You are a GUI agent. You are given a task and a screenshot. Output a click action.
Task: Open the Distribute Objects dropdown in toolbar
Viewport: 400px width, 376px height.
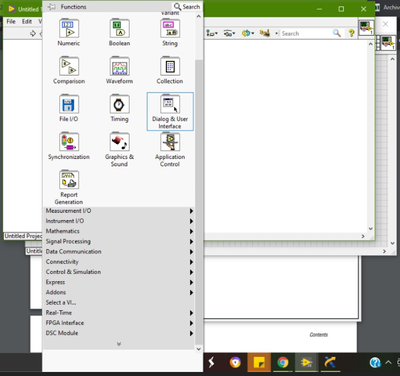[x=229, y=33]
